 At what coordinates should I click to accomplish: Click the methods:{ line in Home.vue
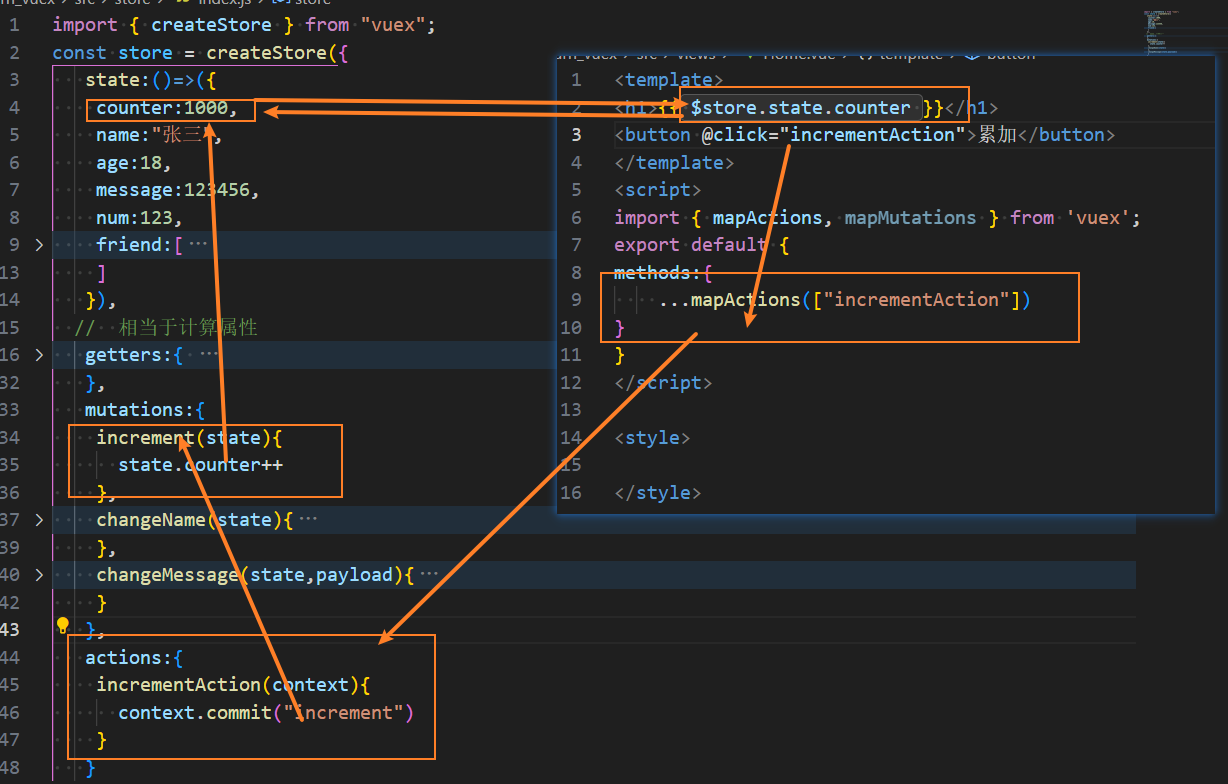(x=663, y=272)
